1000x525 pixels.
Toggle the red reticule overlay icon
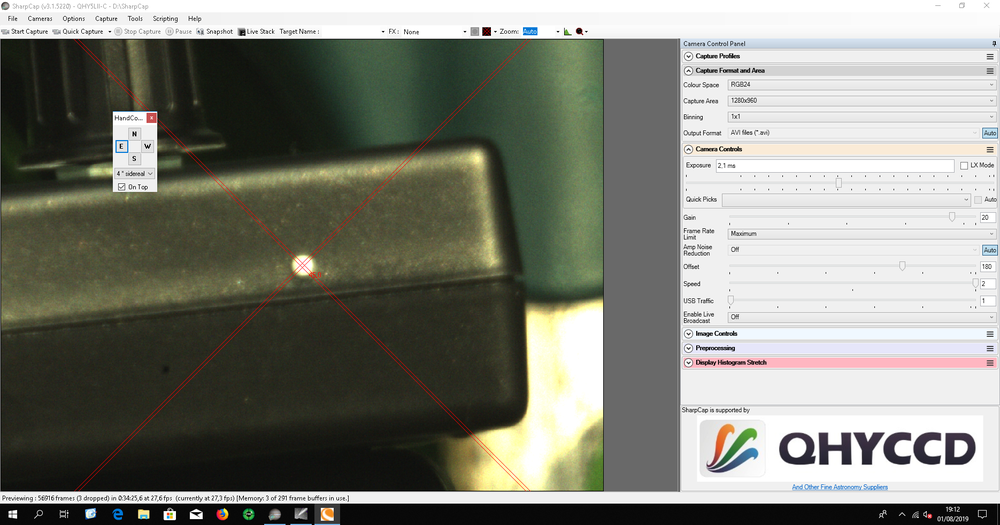point(487,31)
